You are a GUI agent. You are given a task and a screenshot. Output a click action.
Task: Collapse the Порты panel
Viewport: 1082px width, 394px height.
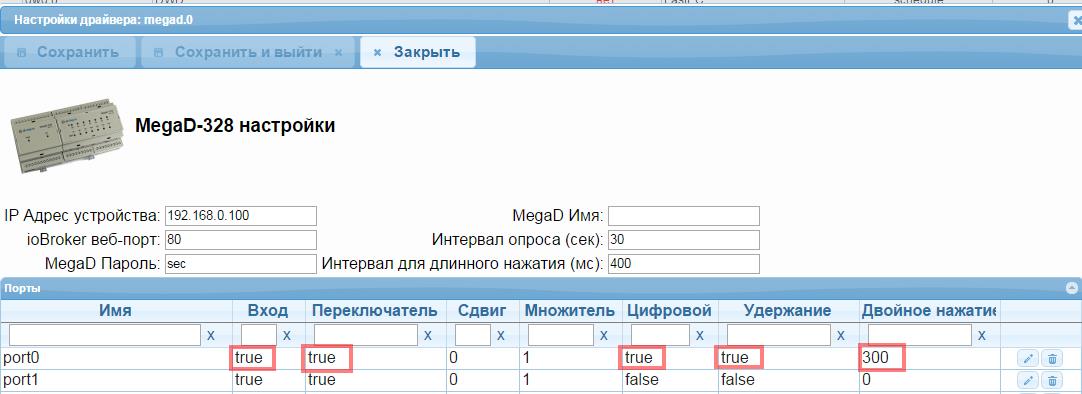tap(1072, 288)
